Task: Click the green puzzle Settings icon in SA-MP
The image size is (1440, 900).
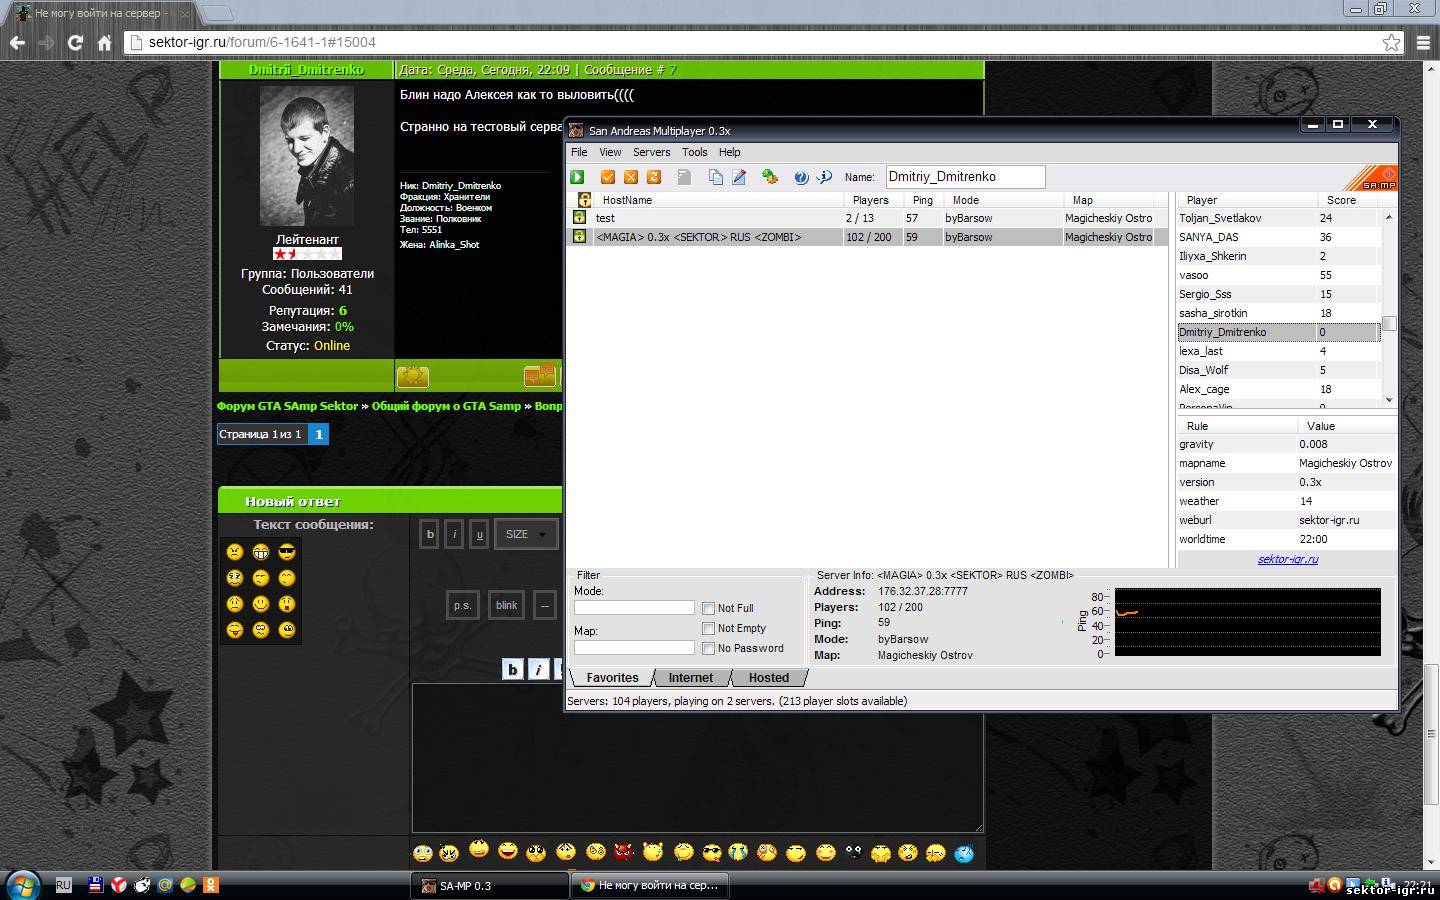Action: pos(770,177)
